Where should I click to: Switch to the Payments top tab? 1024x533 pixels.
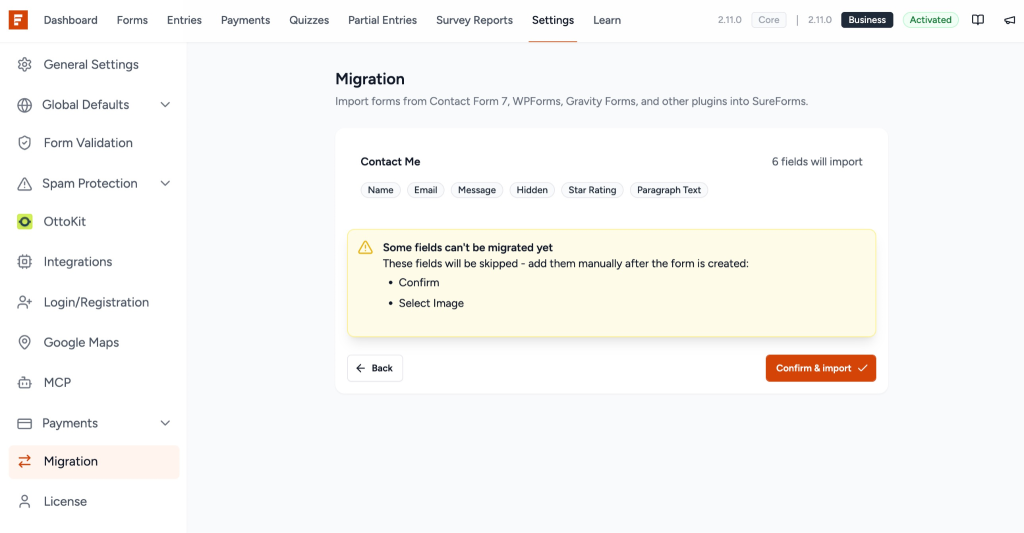(x=246, y=20)
